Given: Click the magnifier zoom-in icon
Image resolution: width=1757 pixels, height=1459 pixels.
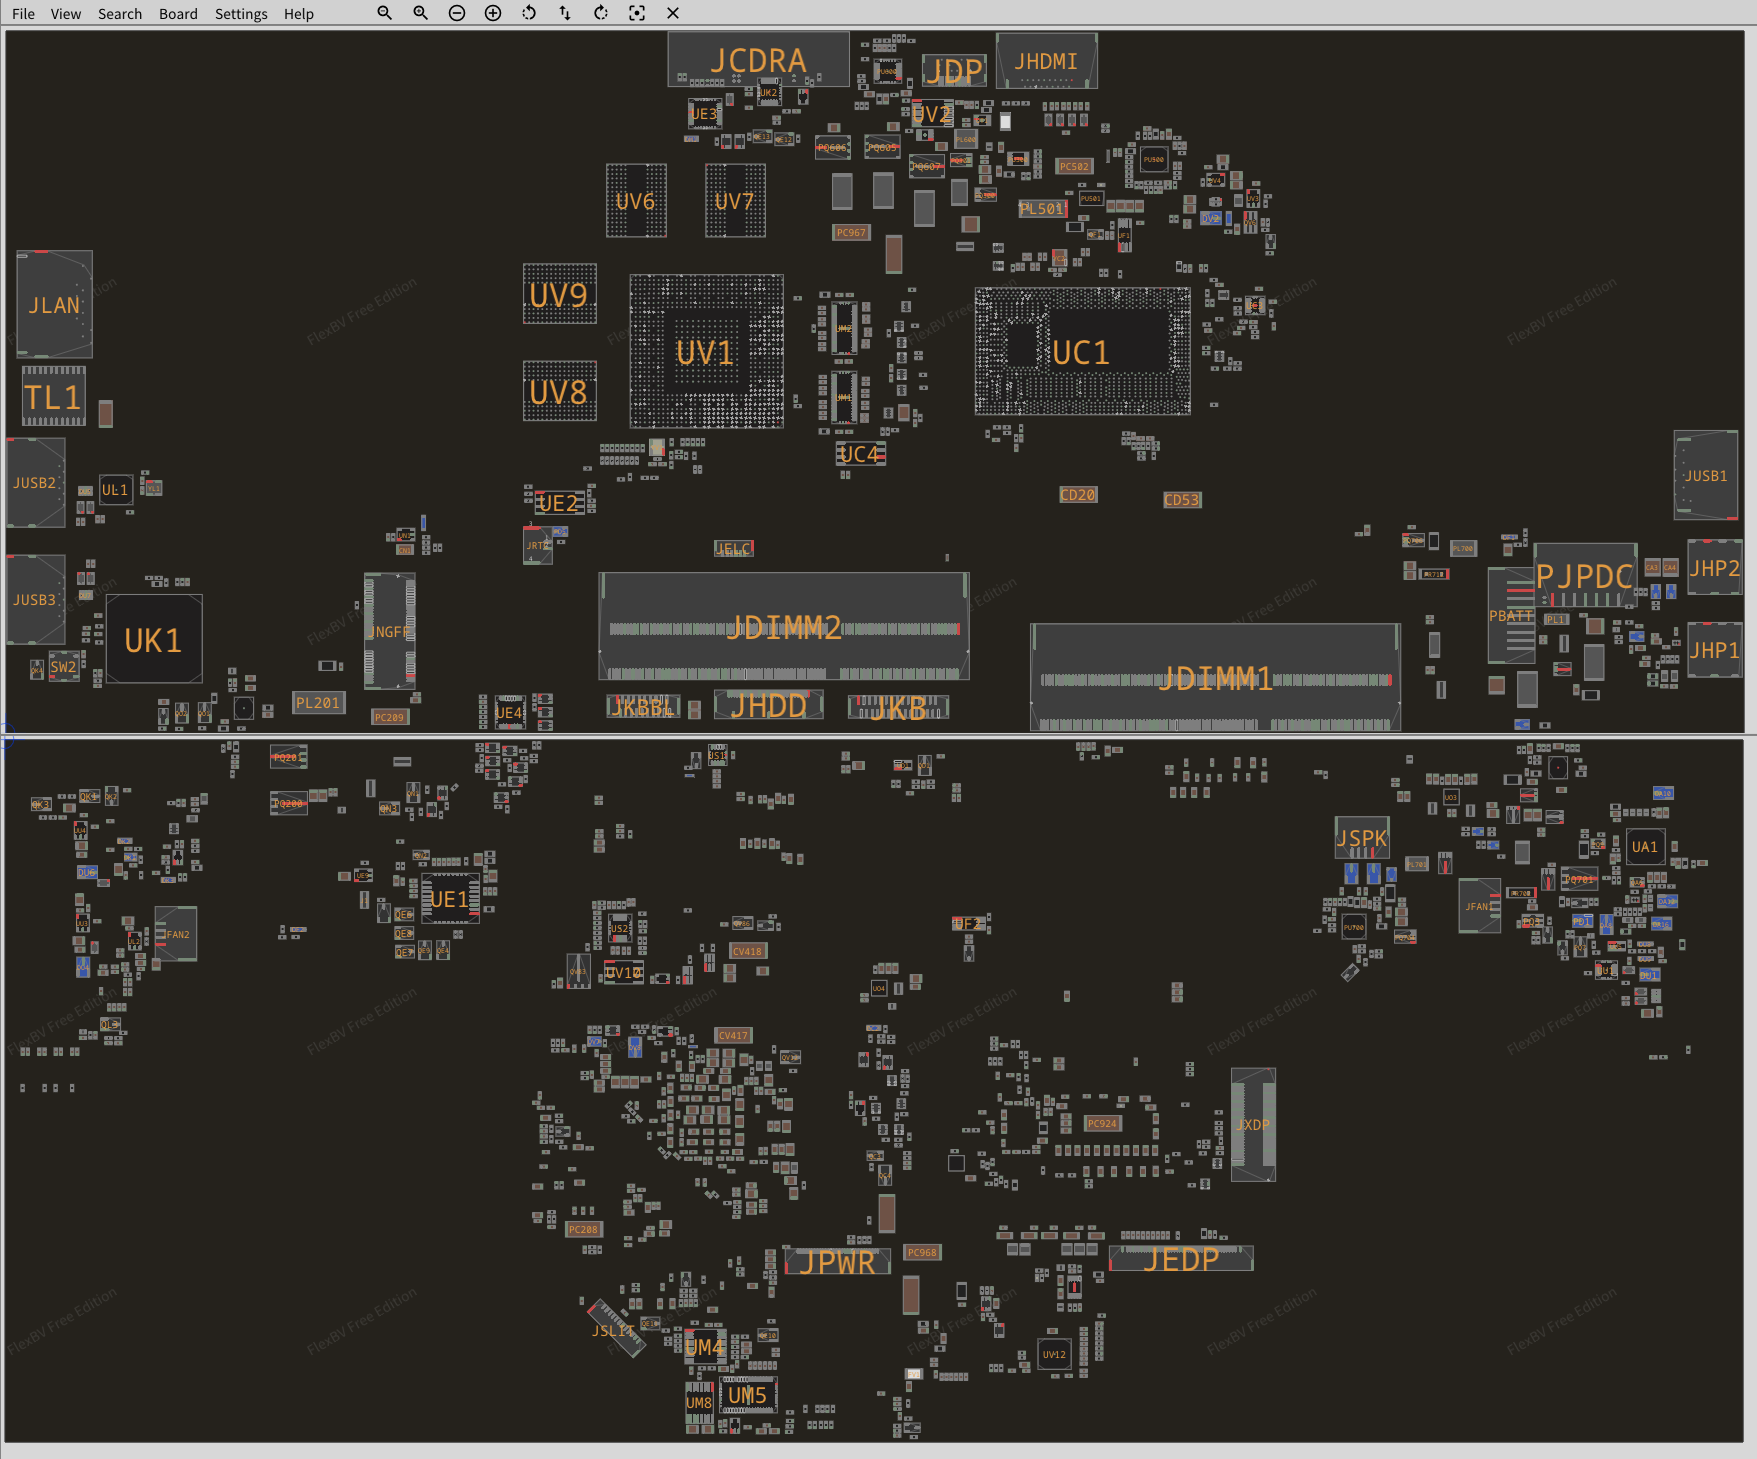Looking at the screenshot, I should [421, 13].
